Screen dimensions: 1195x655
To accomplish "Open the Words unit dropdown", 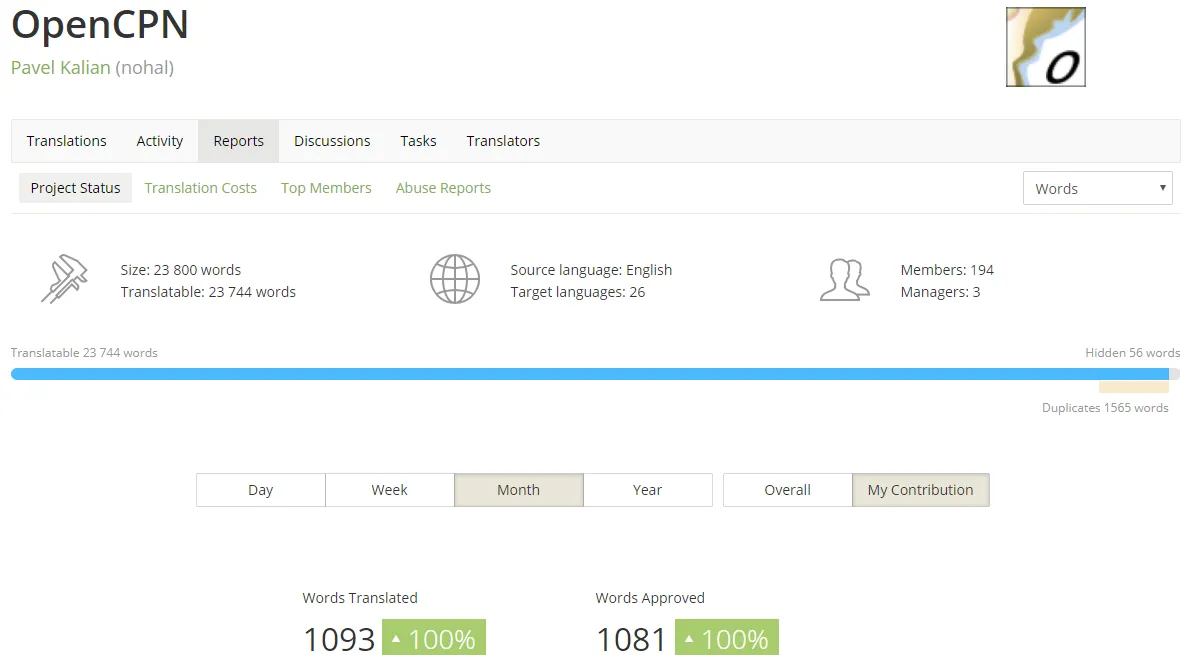I will (x=1097, y=188).
